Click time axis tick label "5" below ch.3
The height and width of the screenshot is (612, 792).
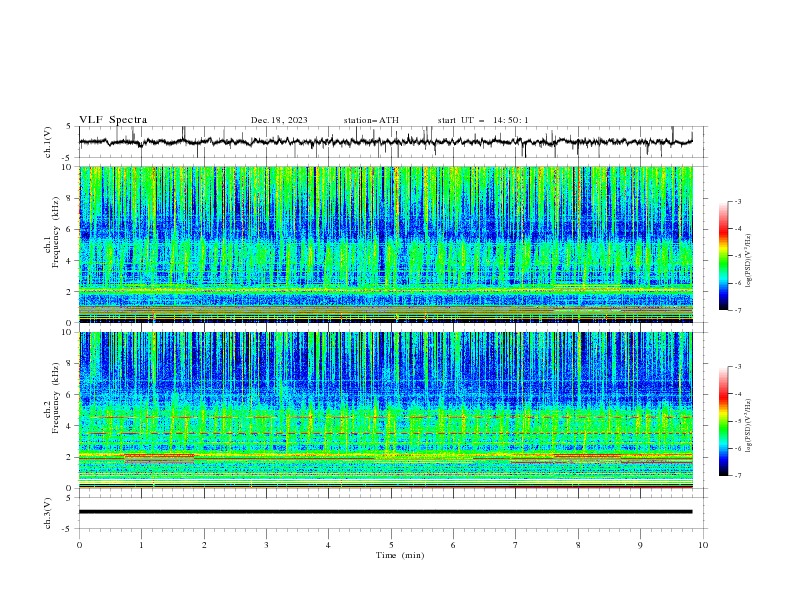[x=391, y=545]
